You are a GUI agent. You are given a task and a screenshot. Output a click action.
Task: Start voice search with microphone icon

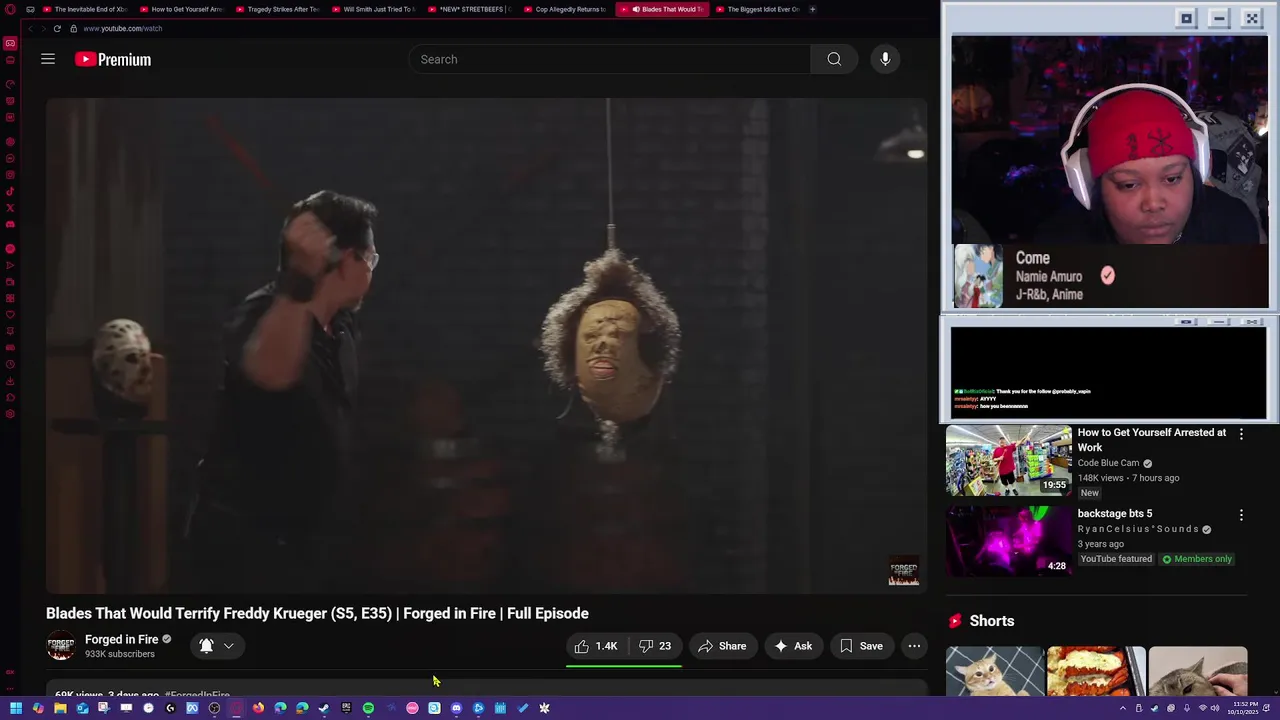pyautogui.click(x=885, y=59)
